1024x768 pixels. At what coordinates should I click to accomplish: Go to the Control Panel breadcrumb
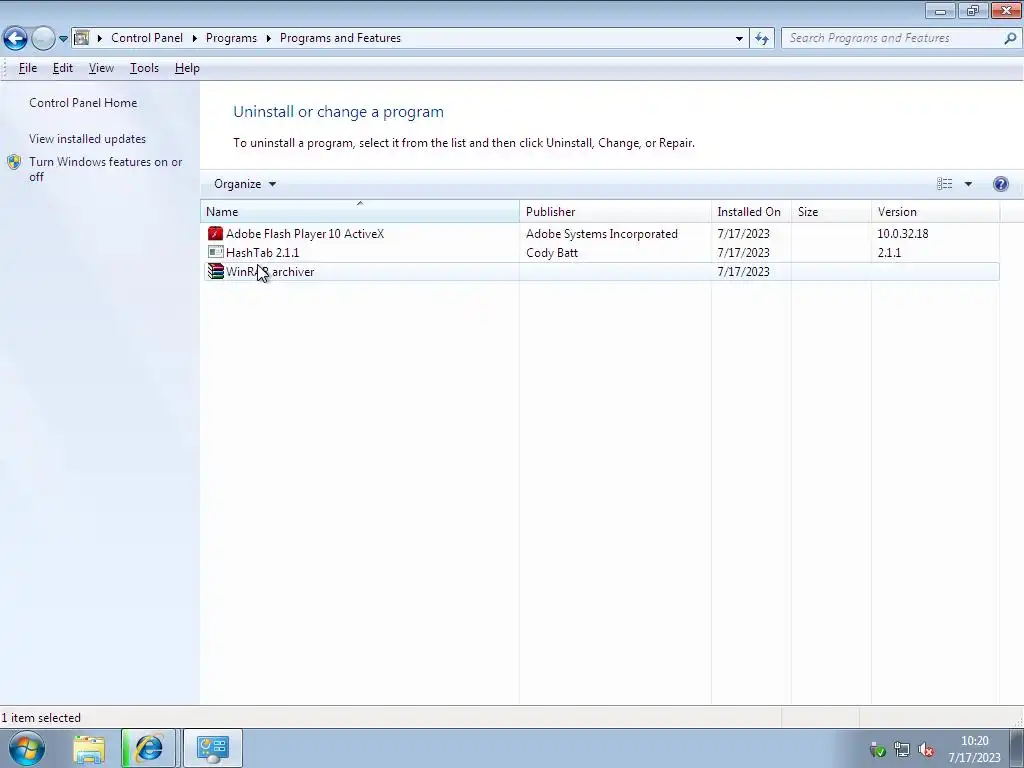pos(147,38)
